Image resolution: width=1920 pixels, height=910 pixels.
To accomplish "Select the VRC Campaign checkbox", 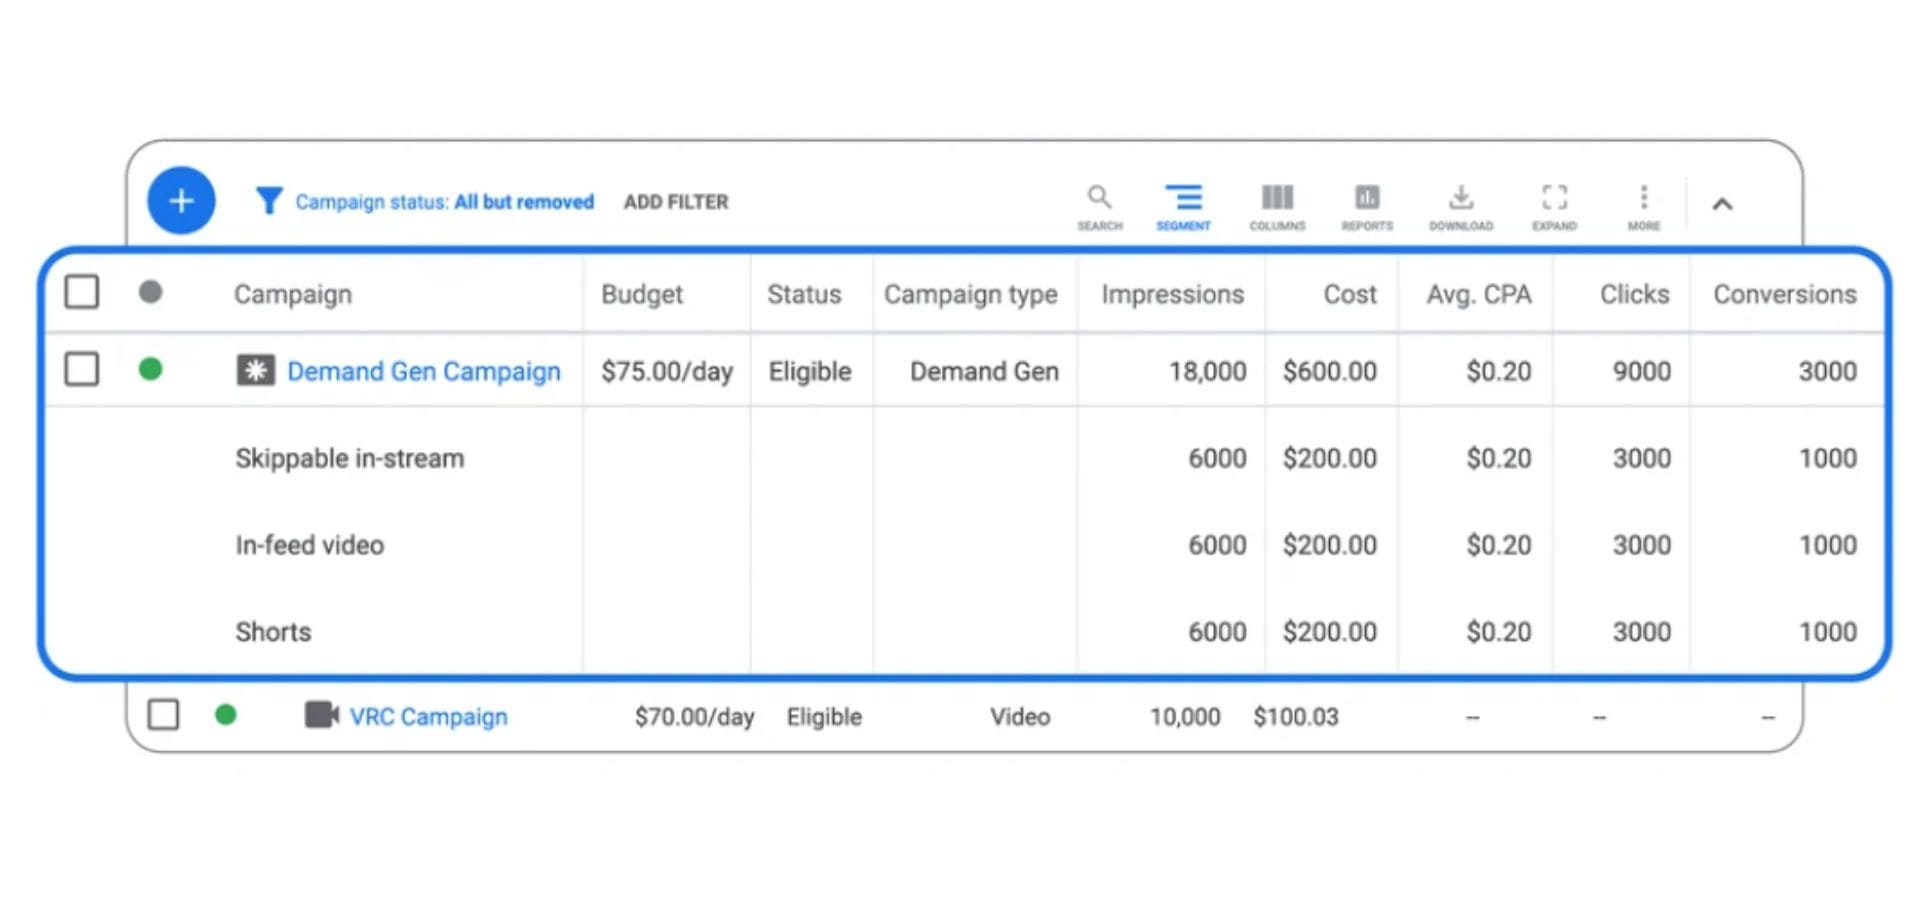I will (163, 715).
